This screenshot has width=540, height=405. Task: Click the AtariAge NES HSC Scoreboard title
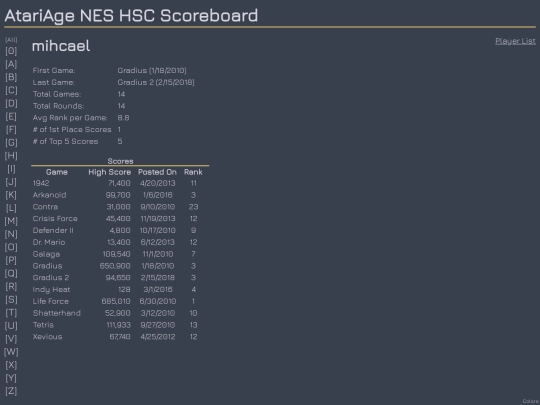[131, 16]
